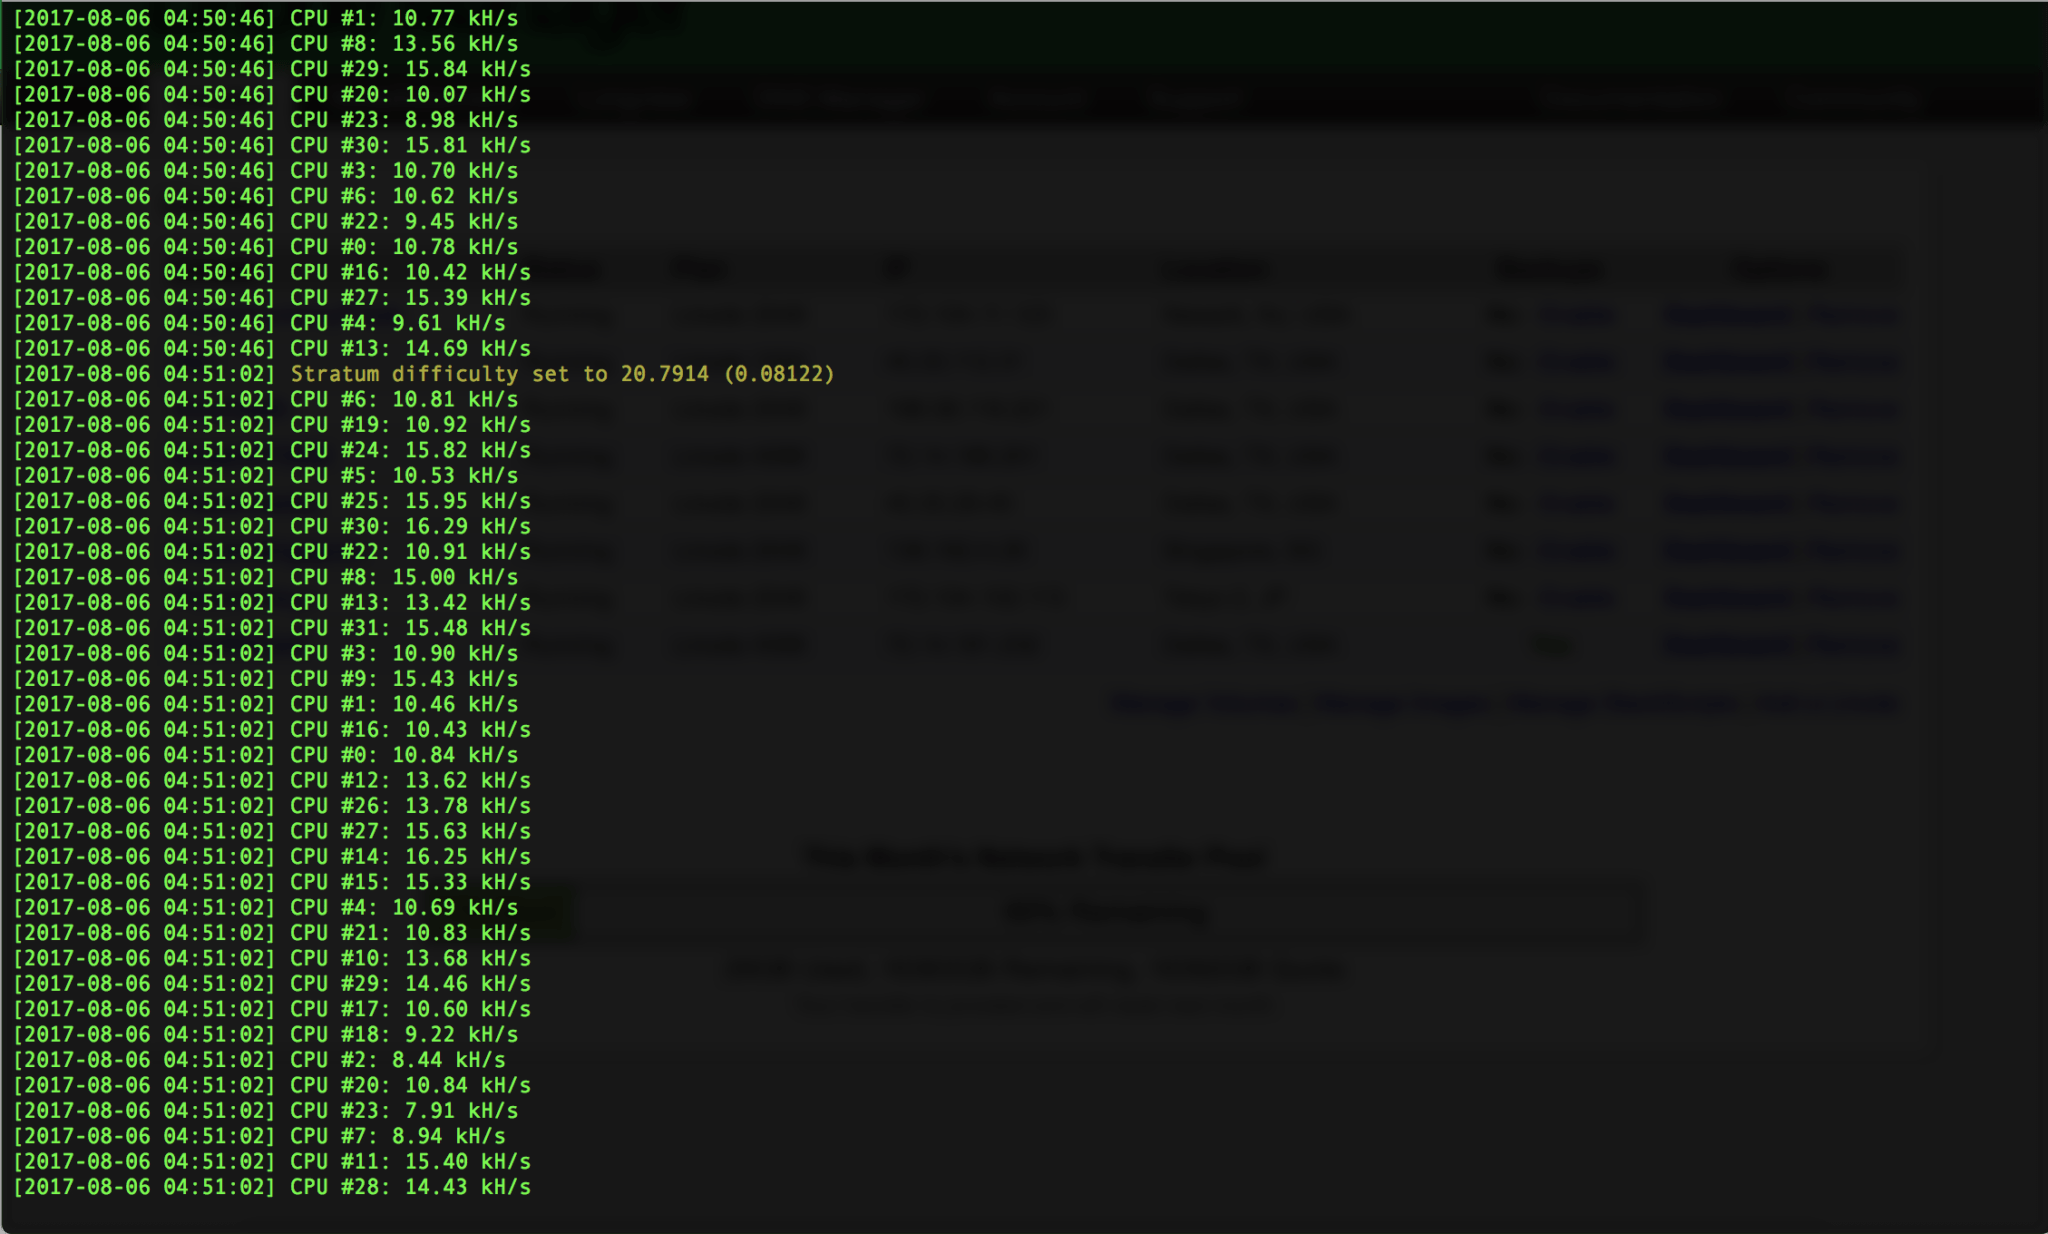Viewport: 2048px width, 1234px height.
Task: Click the 'CPU #19: 10.92 kH/s' entry
Action: click(271, 425)
